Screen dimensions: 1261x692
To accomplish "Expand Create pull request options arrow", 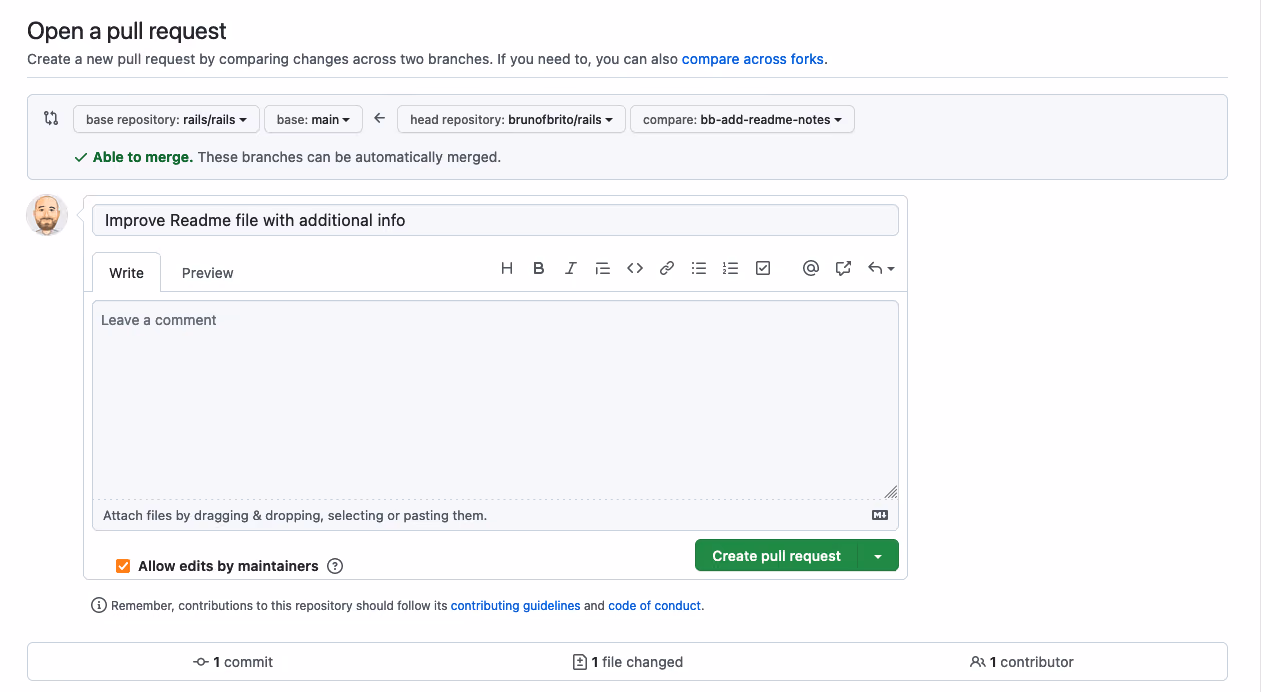I will pyautogui.click(x=878, y=556).
